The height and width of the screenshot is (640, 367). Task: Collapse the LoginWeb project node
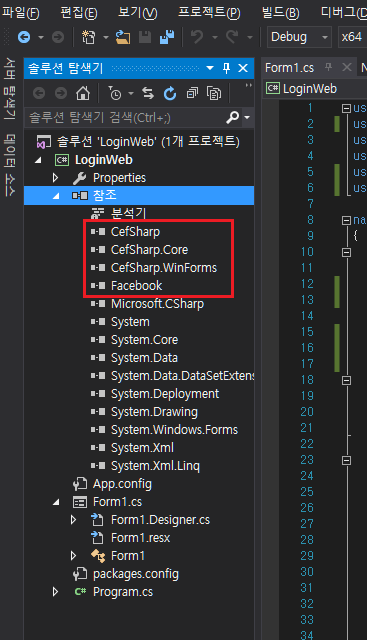click(x=38, y=160)
